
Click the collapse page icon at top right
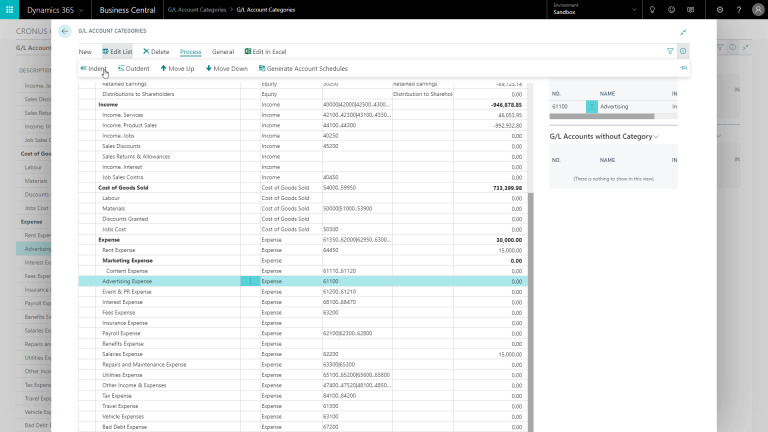click(x=683, y=32)
